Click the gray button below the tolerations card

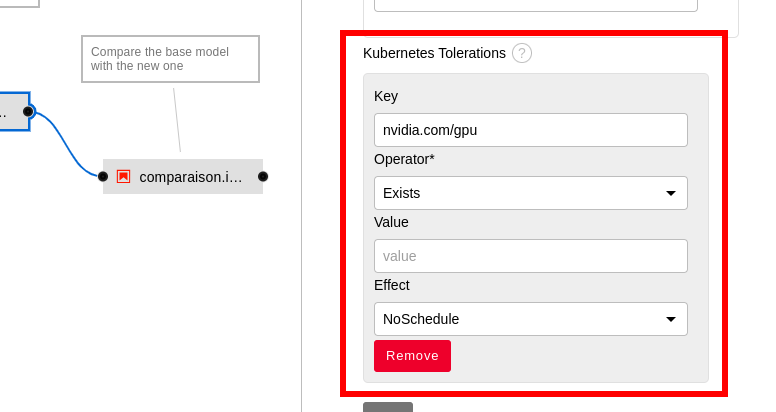(388, 407)
